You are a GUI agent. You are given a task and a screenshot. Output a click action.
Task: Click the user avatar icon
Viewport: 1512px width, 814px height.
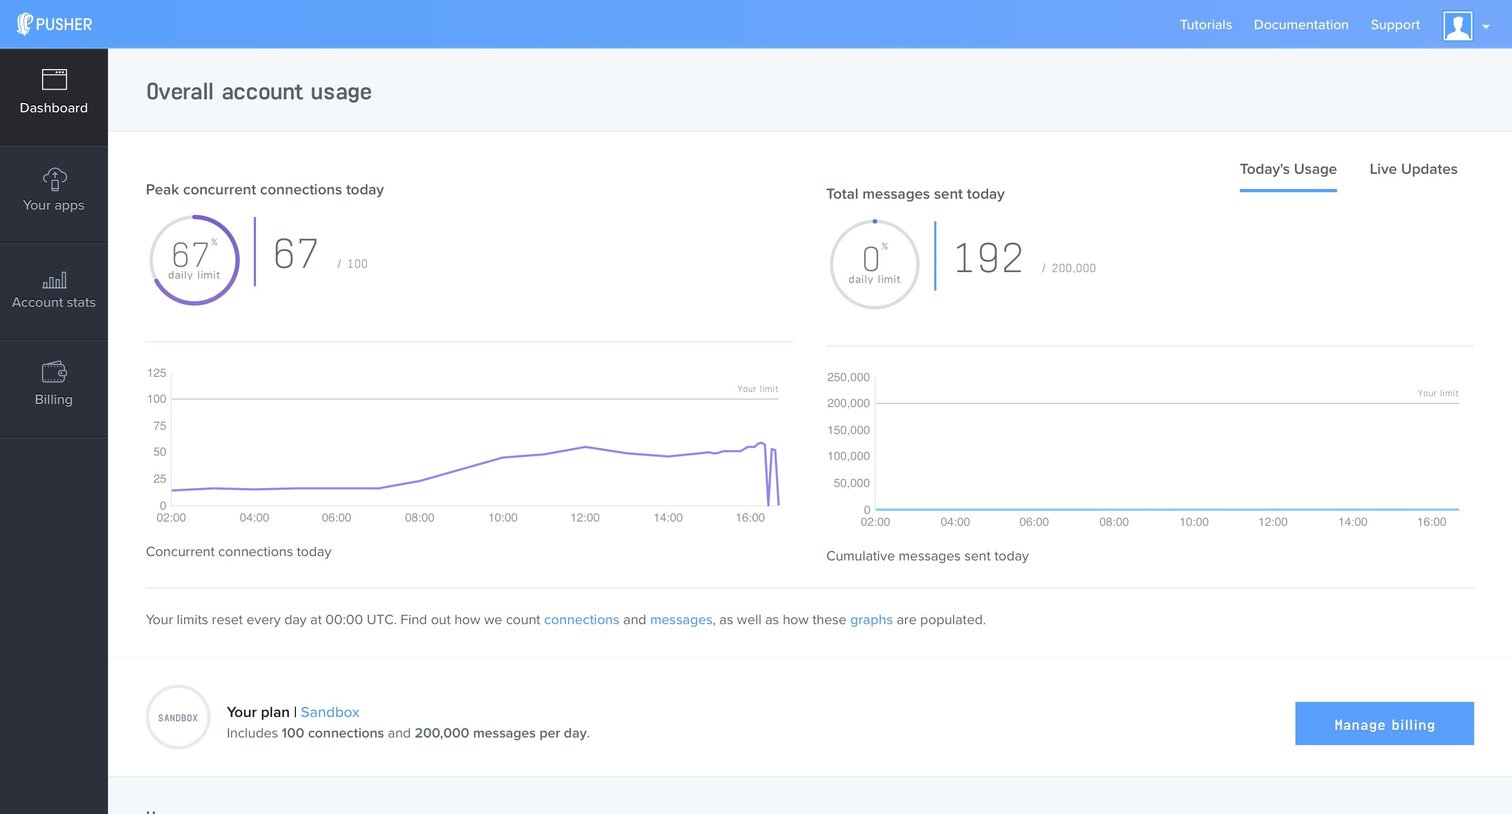(1457, 25)
